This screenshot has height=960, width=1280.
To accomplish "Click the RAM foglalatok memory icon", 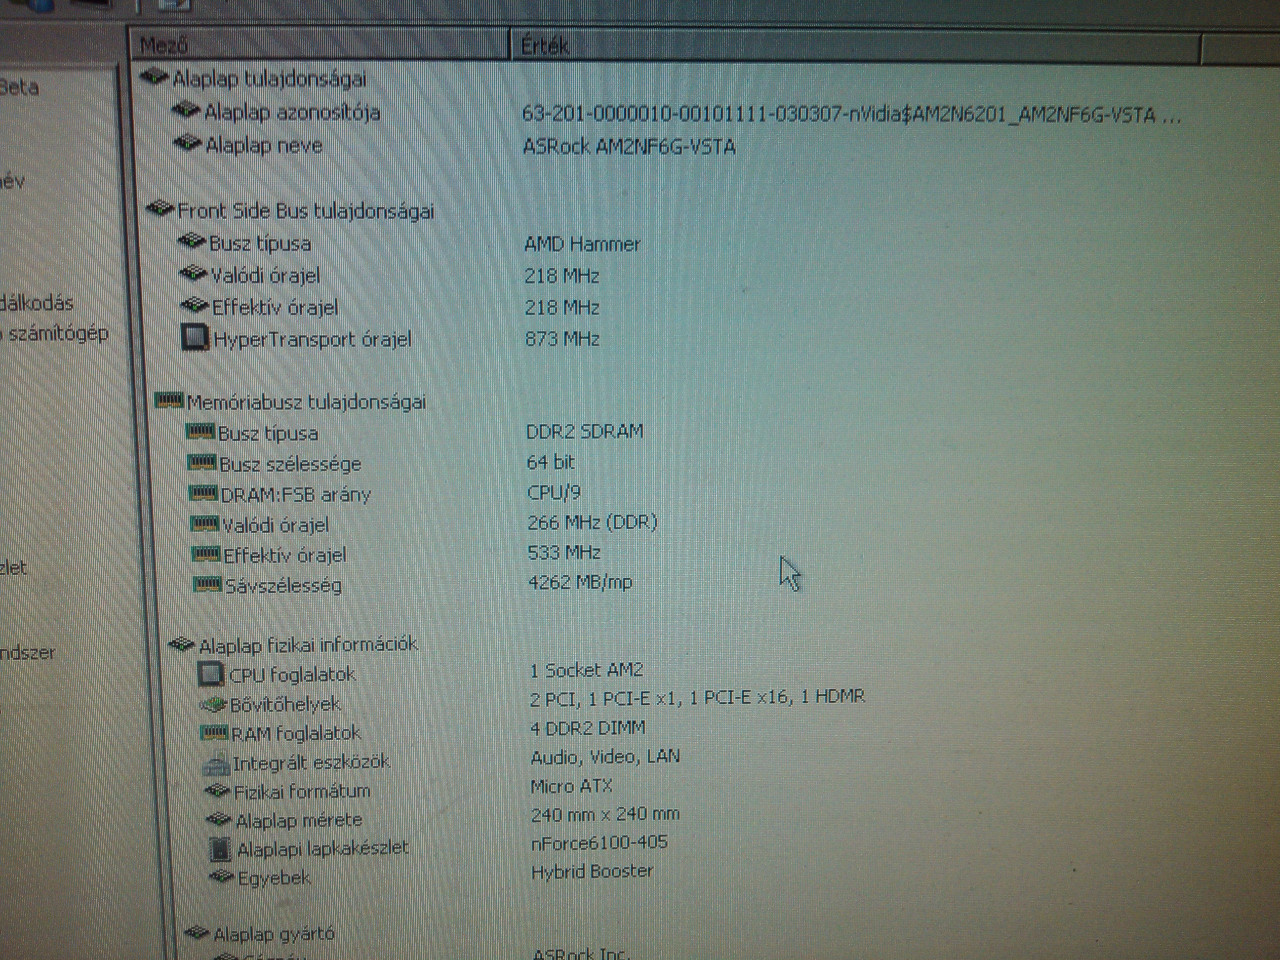I will click(x=214, y=733).
